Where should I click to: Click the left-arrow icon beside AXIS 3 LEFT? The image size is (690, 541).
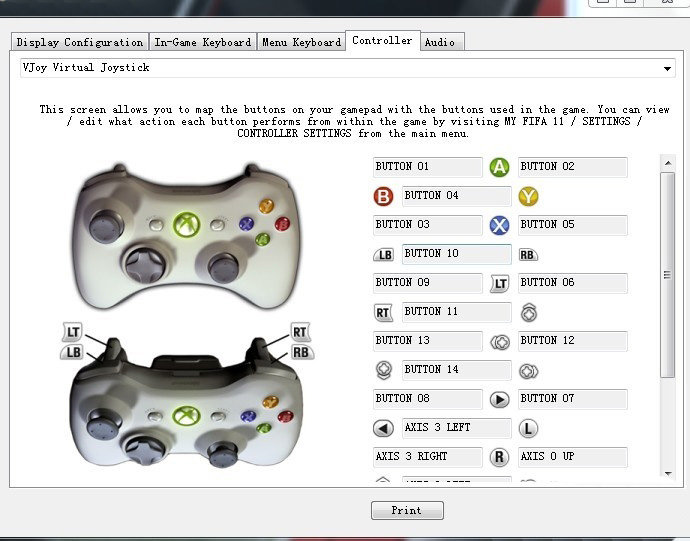[x=383, y=428]
